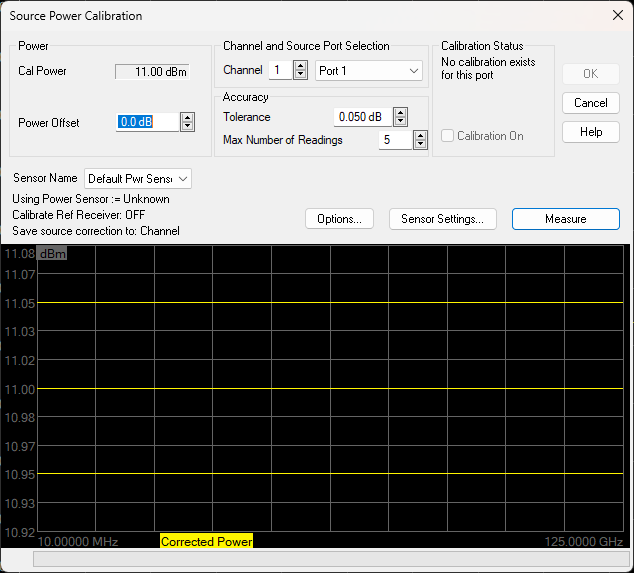Click the Measure button
The width and height of the screenshot is (634, 573).
[565, 219]
